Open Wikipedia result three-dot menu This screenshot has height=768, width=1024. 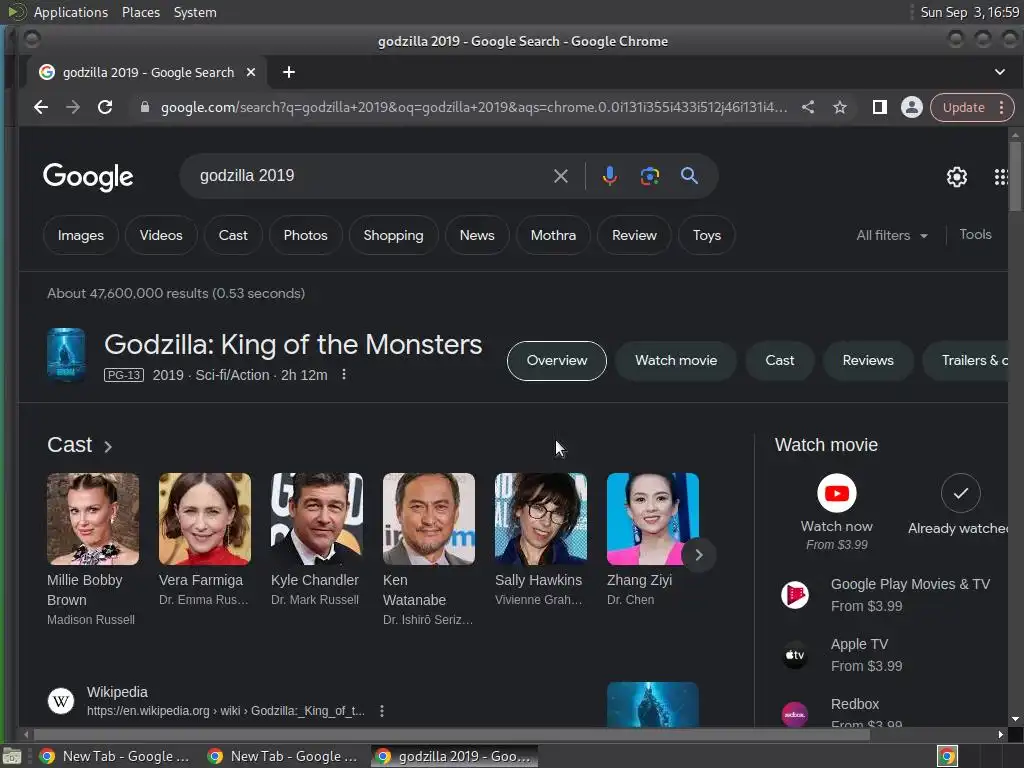tap(382, 711)
